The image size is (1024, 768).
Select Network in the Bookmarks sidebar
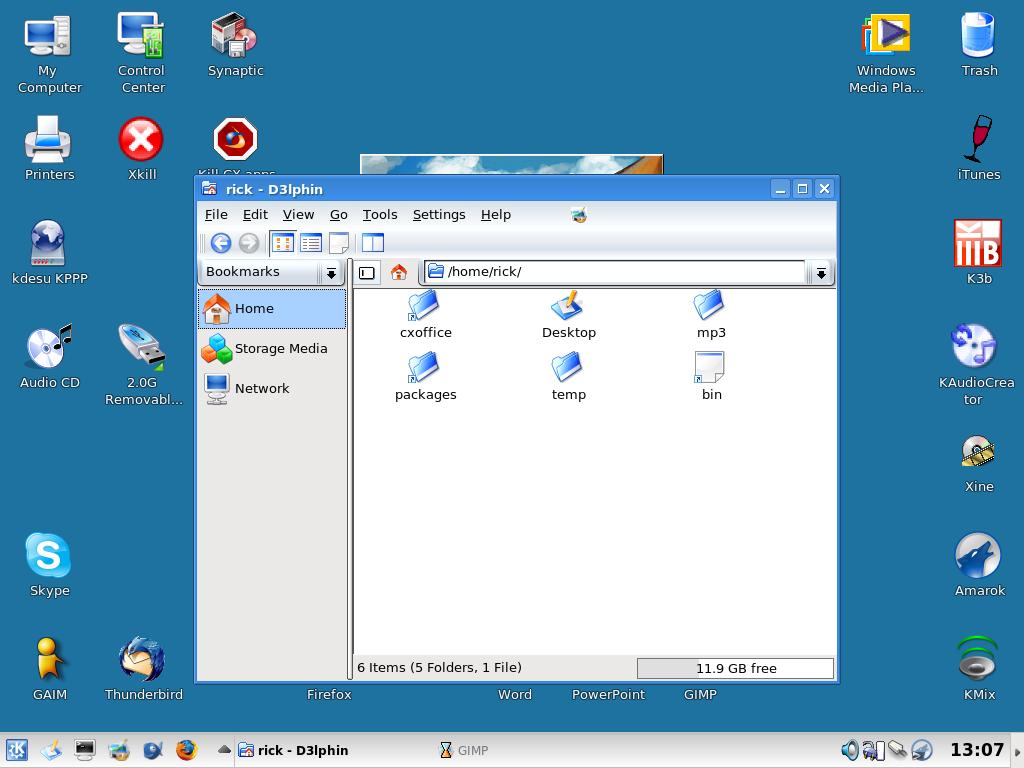(x=272, y=389)
